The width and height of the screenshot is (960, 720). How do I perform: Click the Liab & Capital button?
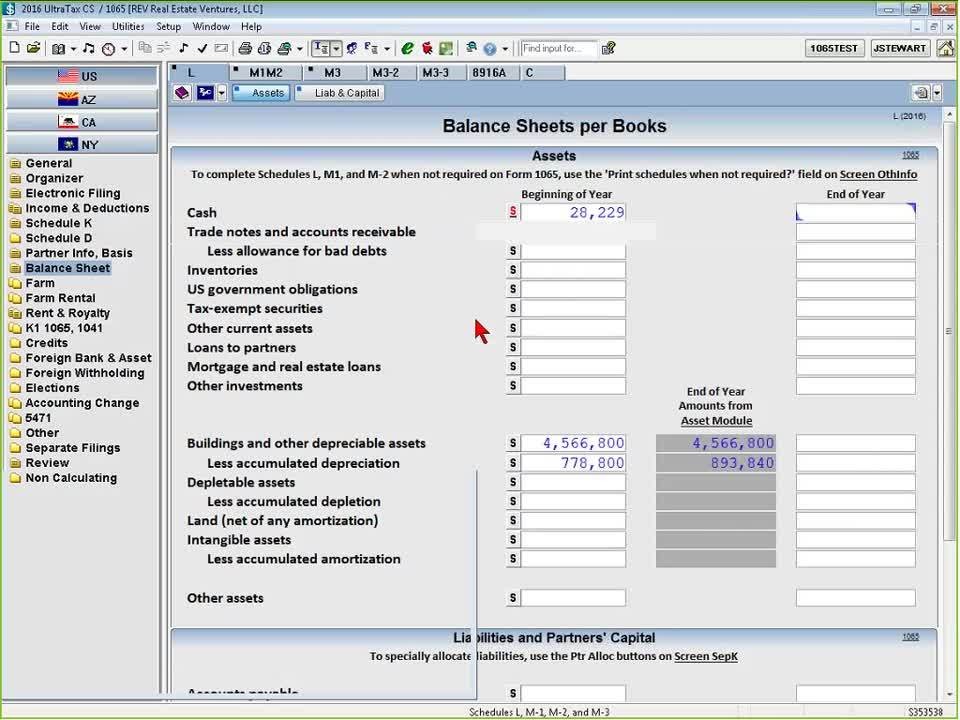340,93
